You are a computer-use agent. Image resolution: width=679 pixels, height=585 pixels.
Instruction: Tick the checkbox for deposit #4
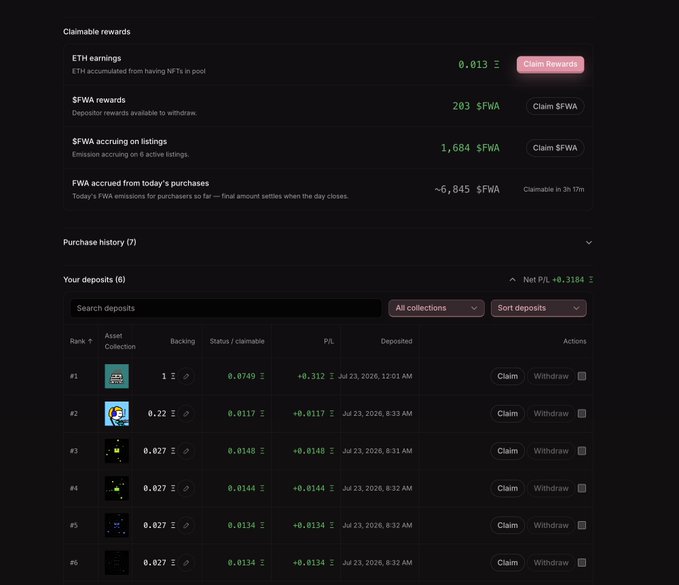[x=582, y=488]
